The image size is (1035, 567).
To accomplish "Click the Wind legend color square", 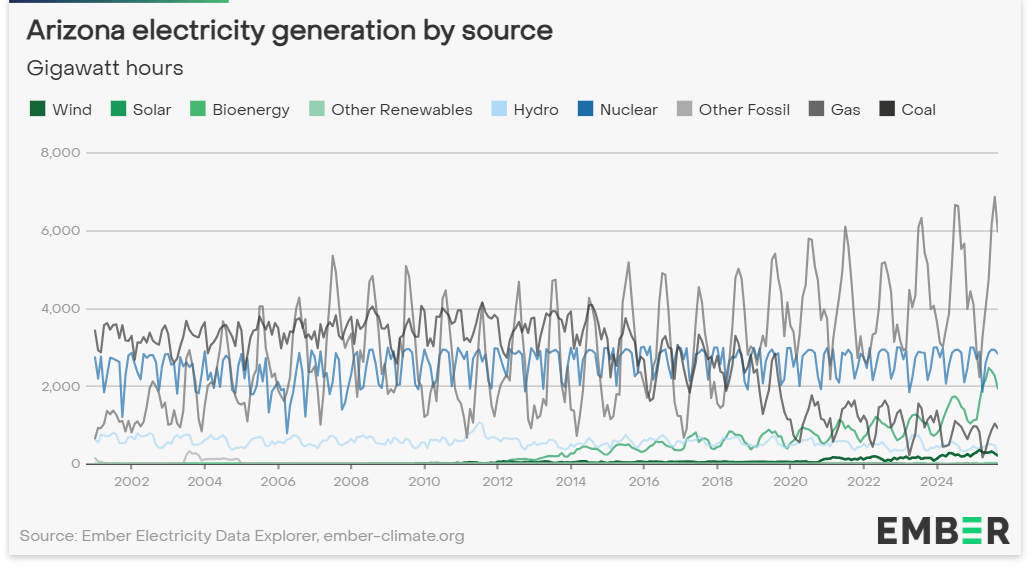I will [38, 109].
